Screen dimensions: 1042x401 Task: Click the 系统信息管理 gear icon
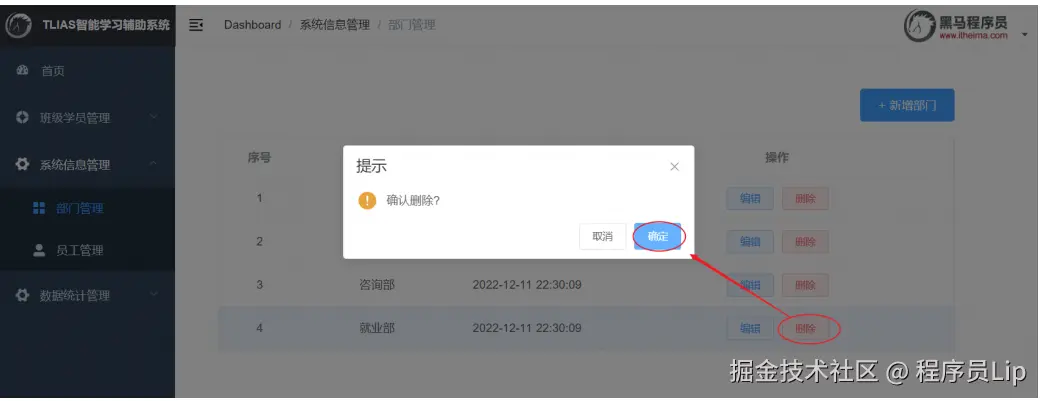22,164
